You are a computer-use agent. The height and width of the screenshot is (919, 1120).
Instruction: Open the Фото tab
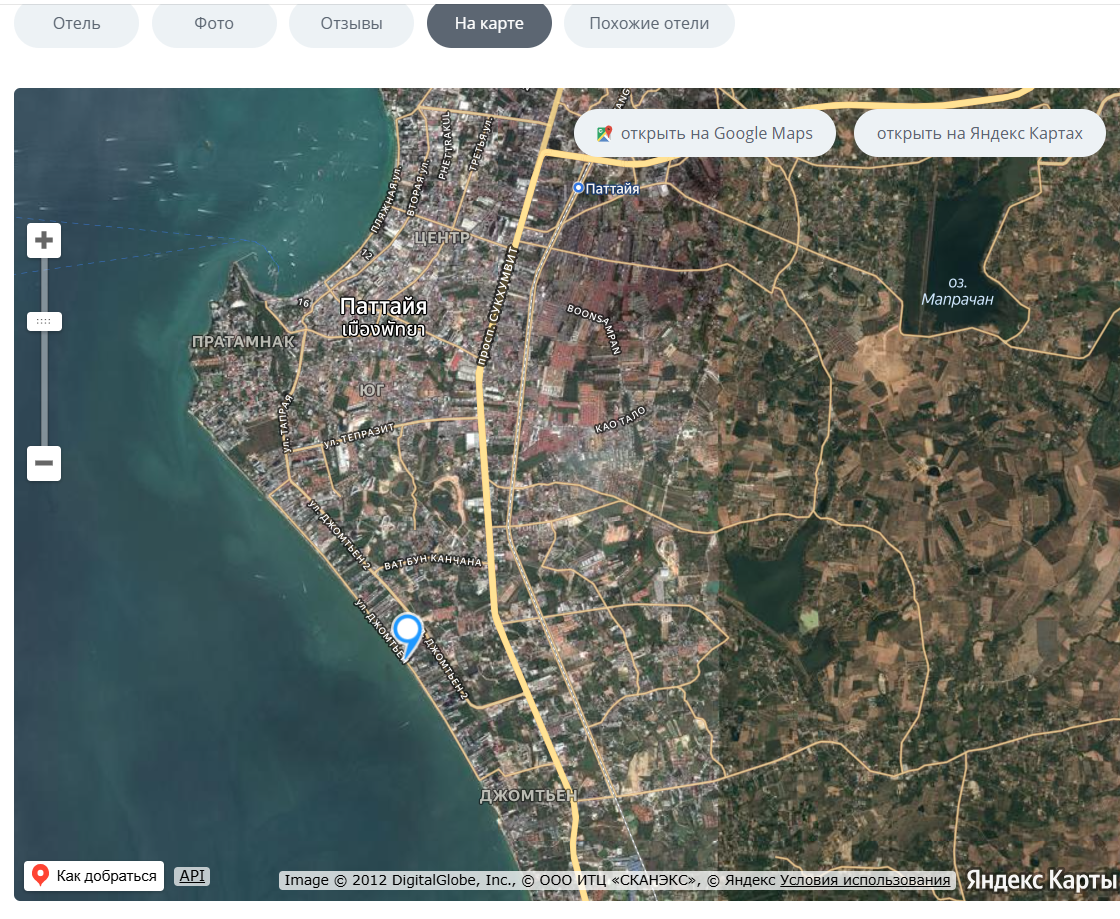pos(214,24)
